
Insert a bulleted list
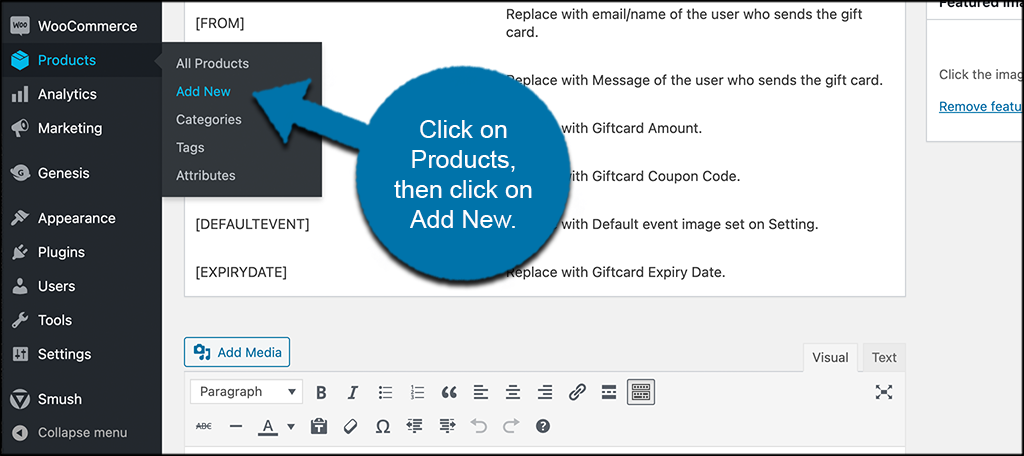click(386, 392)
